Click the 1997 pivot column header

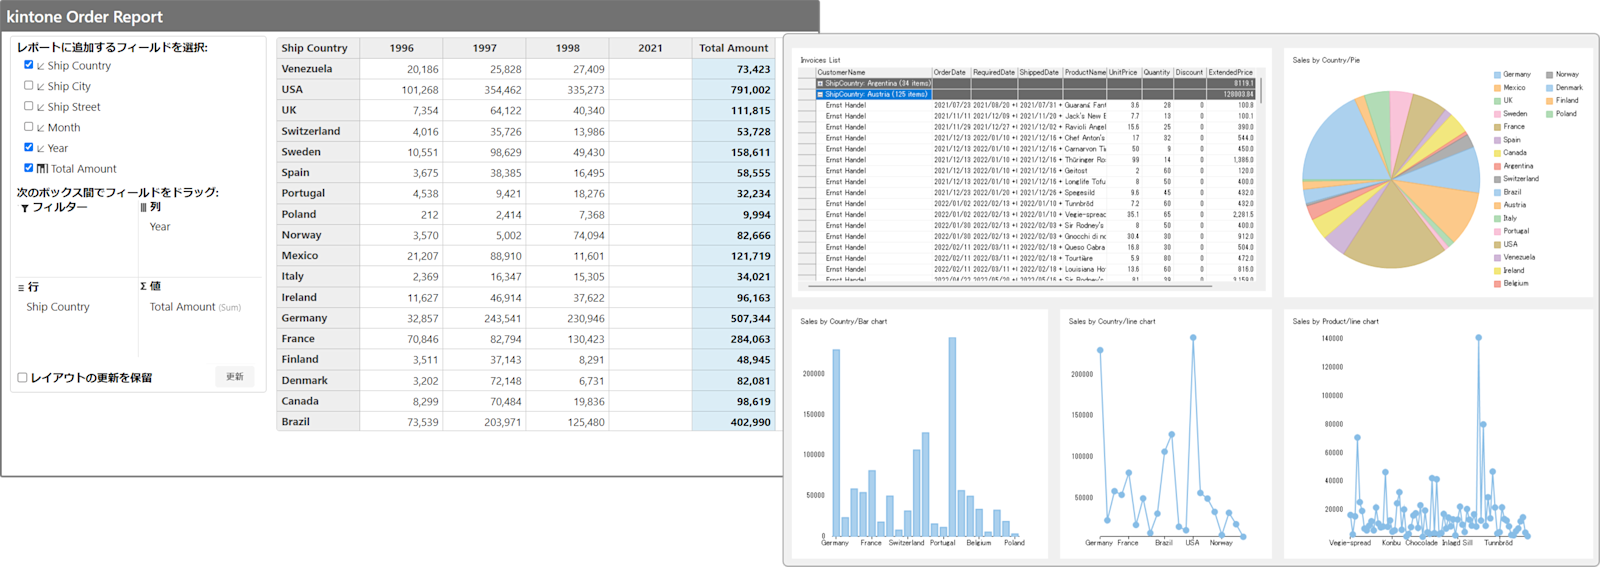pos(485,48)
